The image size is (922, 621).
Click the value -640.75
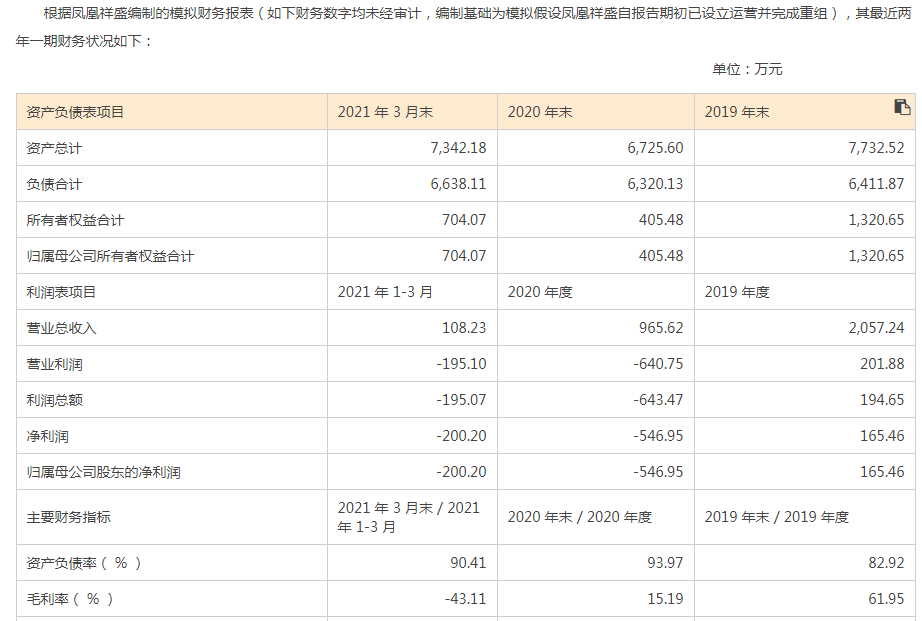pyautogui.click(x=659, y=363)
